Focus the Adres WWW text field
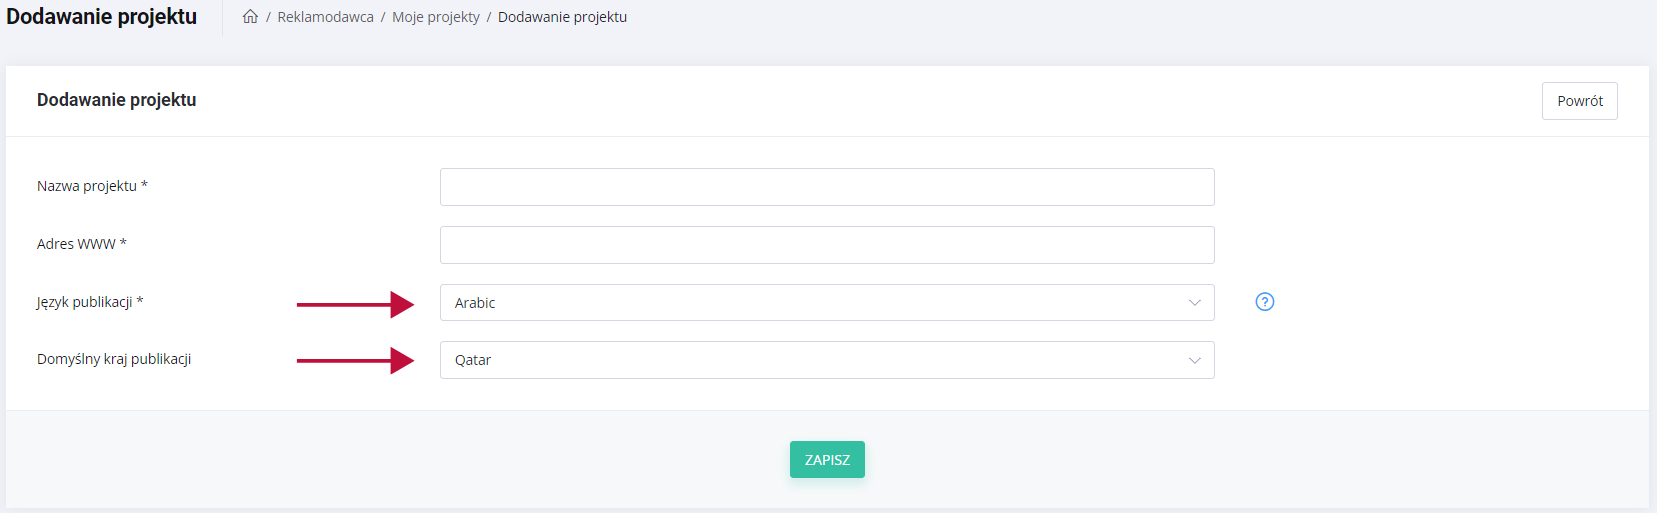This screenshot has height=513, width=1657. tap(827, 245)
